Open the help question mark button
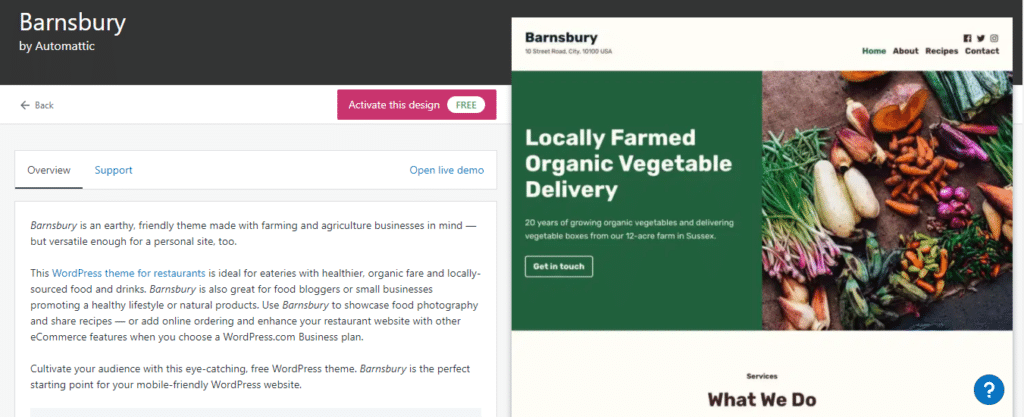 click(x=988, y=389)
